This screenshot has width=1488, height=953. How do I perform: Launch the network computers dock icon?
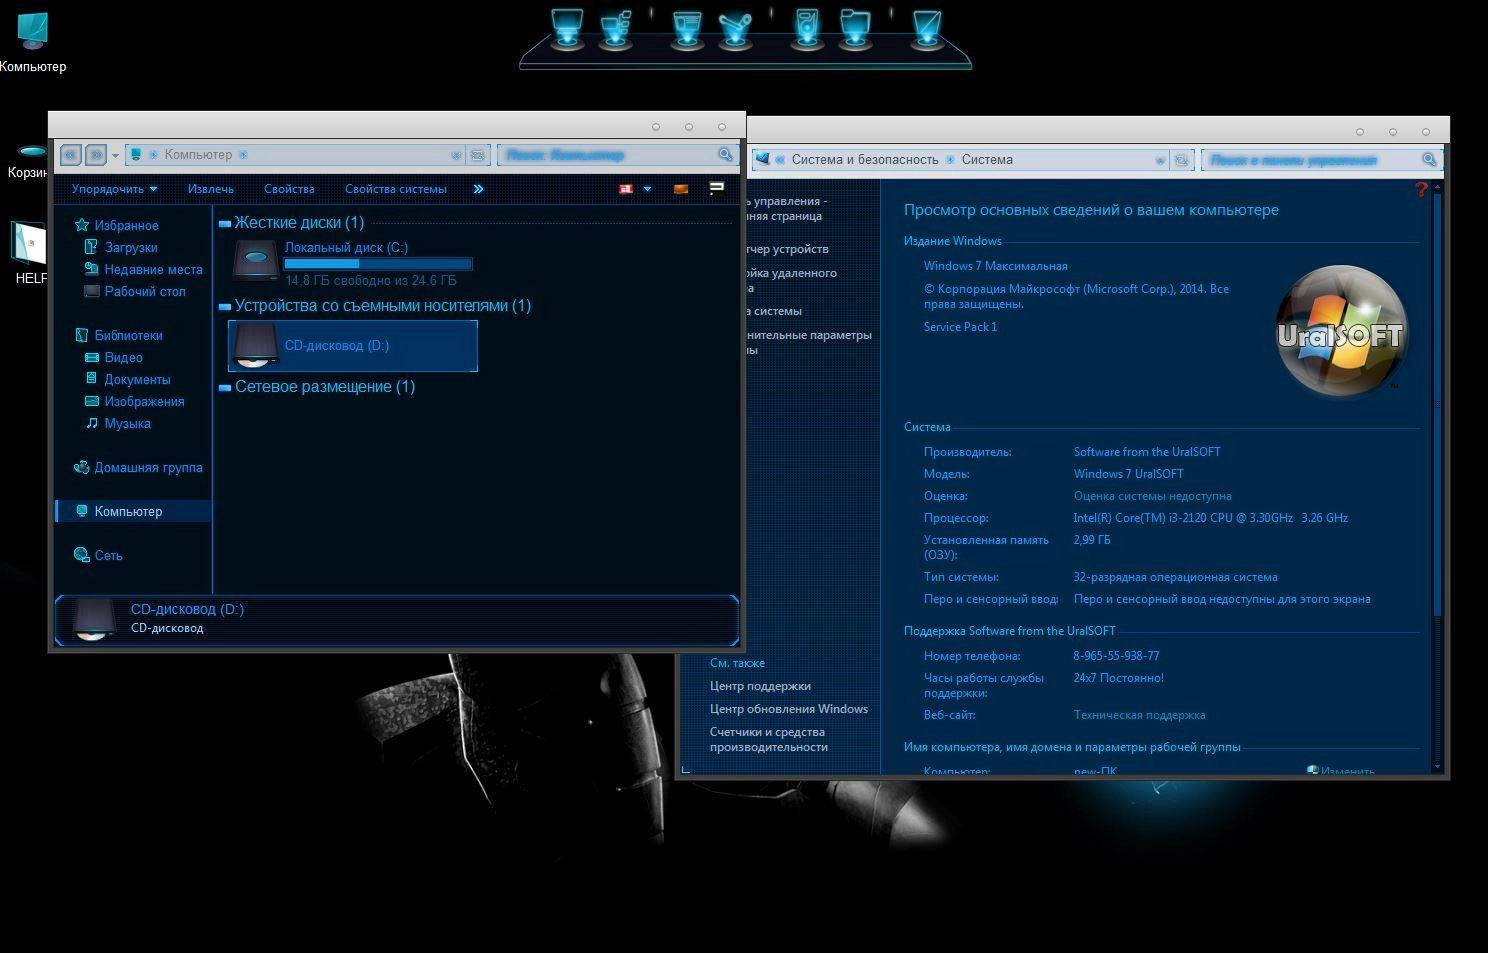point(615,29)
